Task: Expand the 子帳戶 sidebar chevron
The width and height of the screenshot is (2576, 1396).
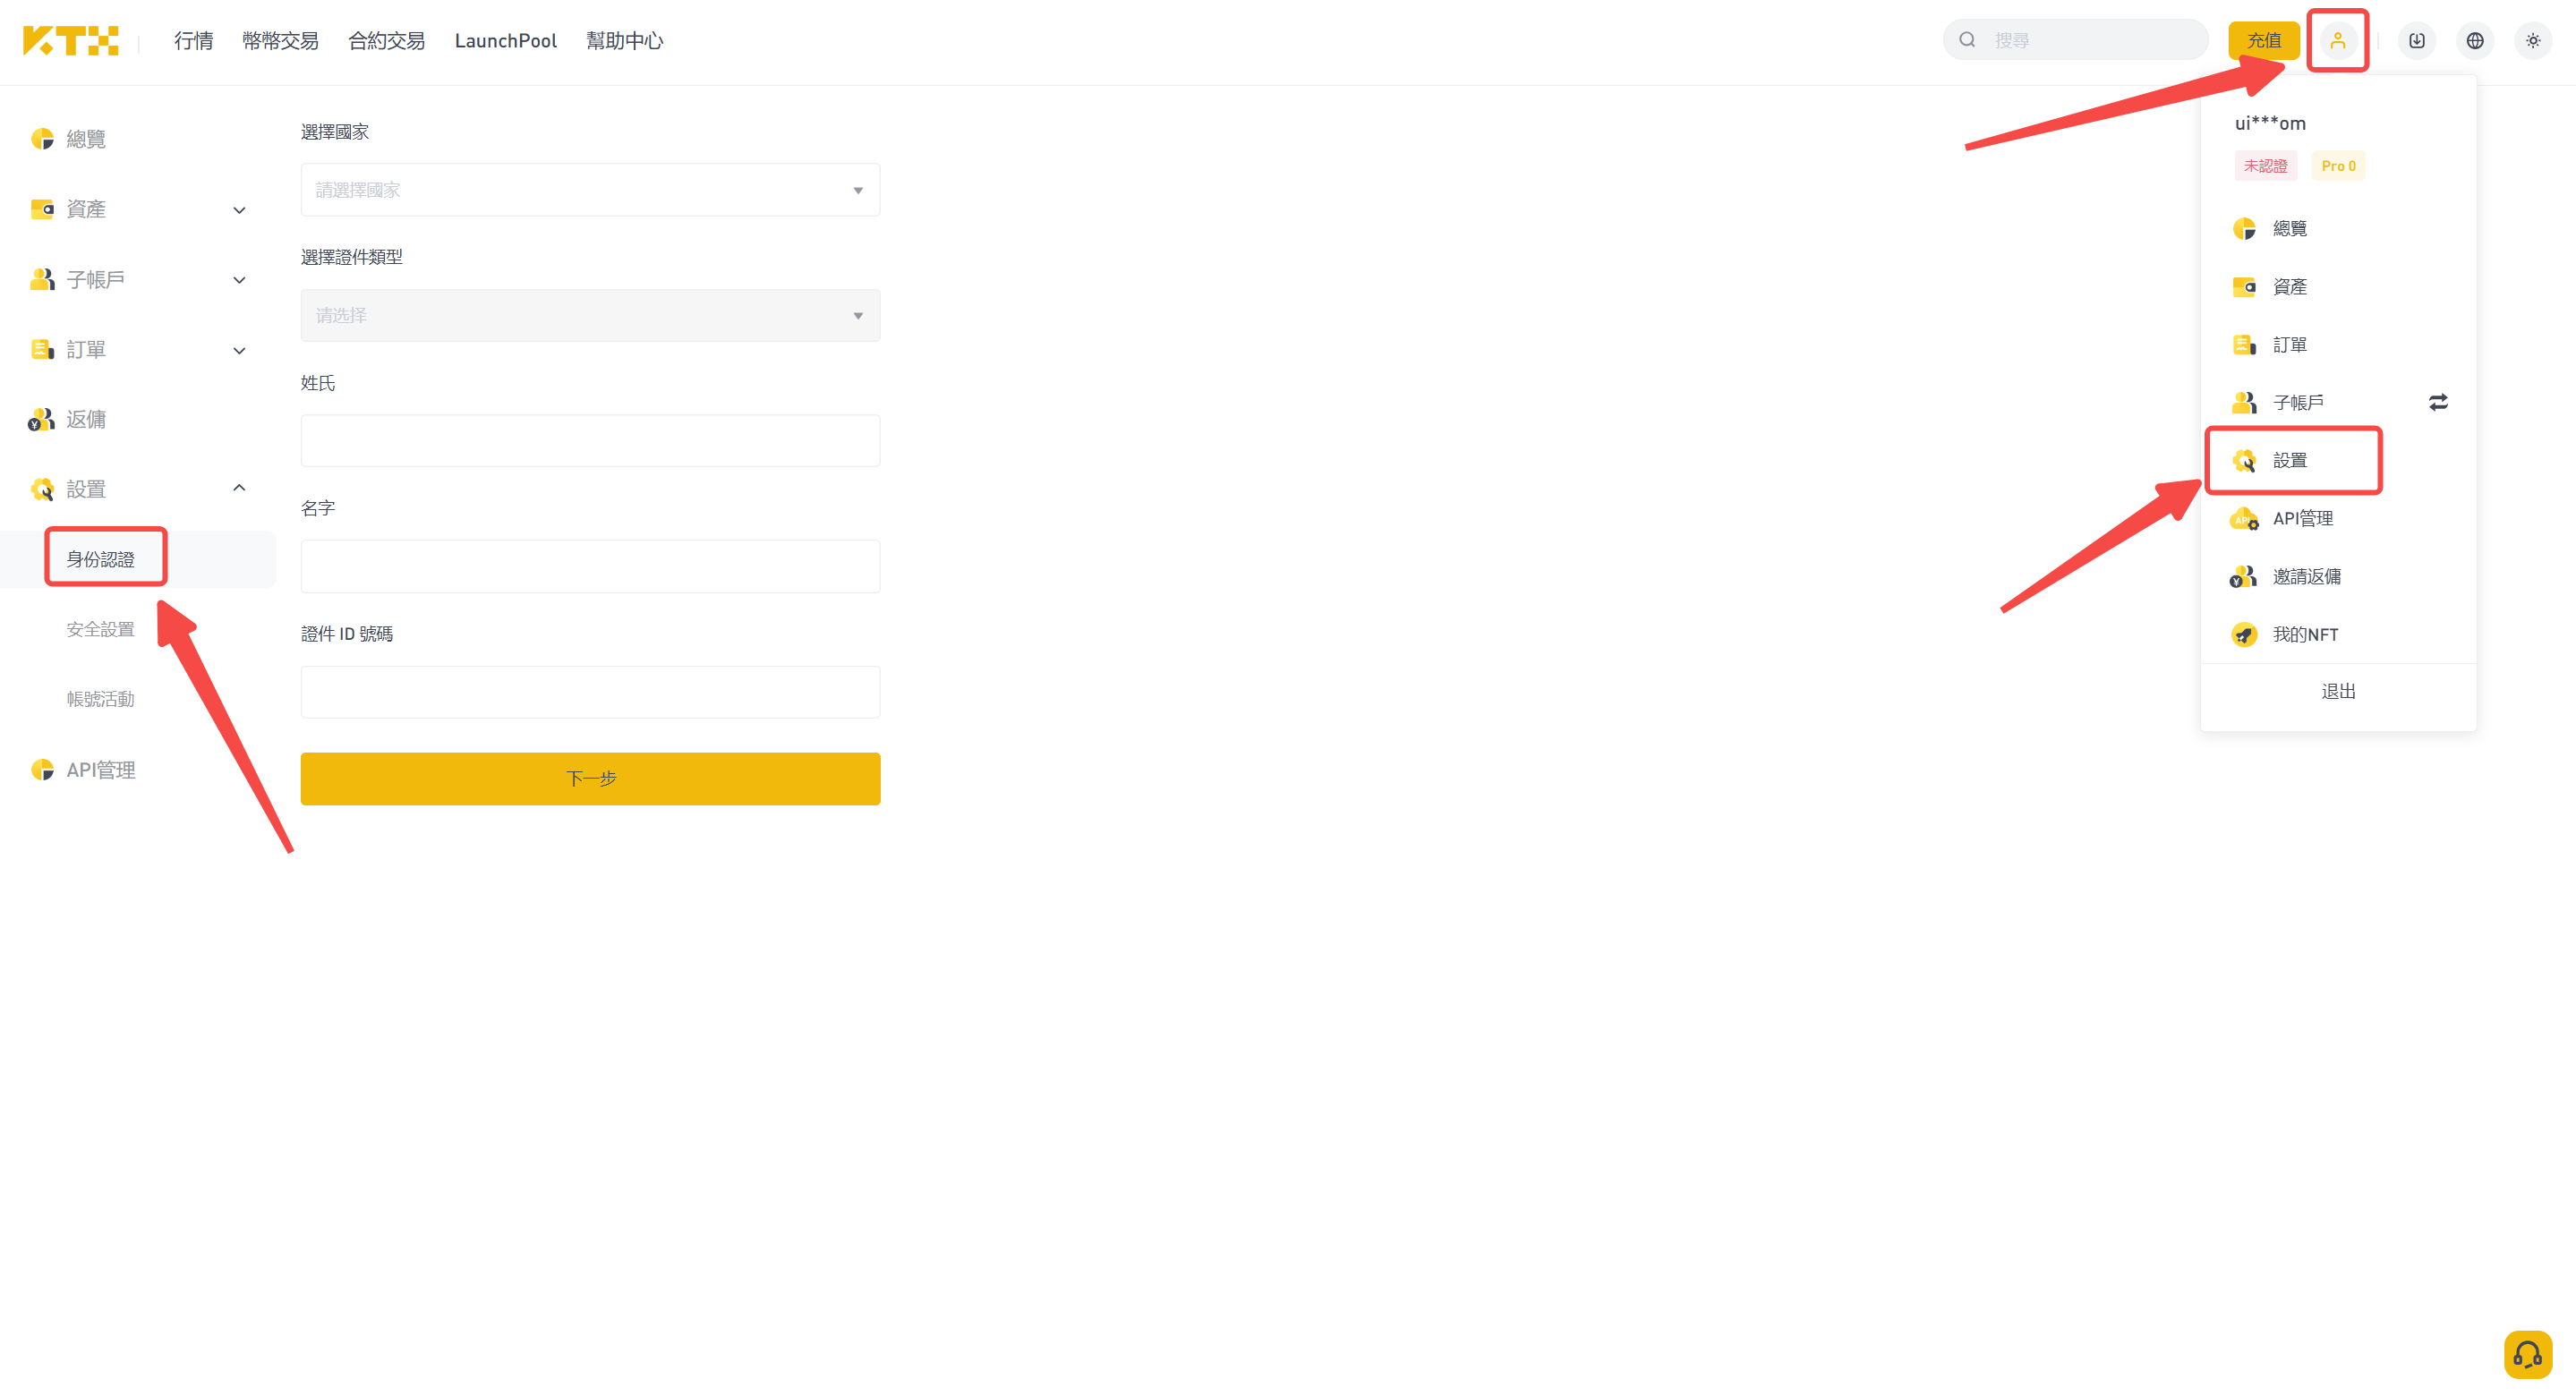Action: point(239,280)
